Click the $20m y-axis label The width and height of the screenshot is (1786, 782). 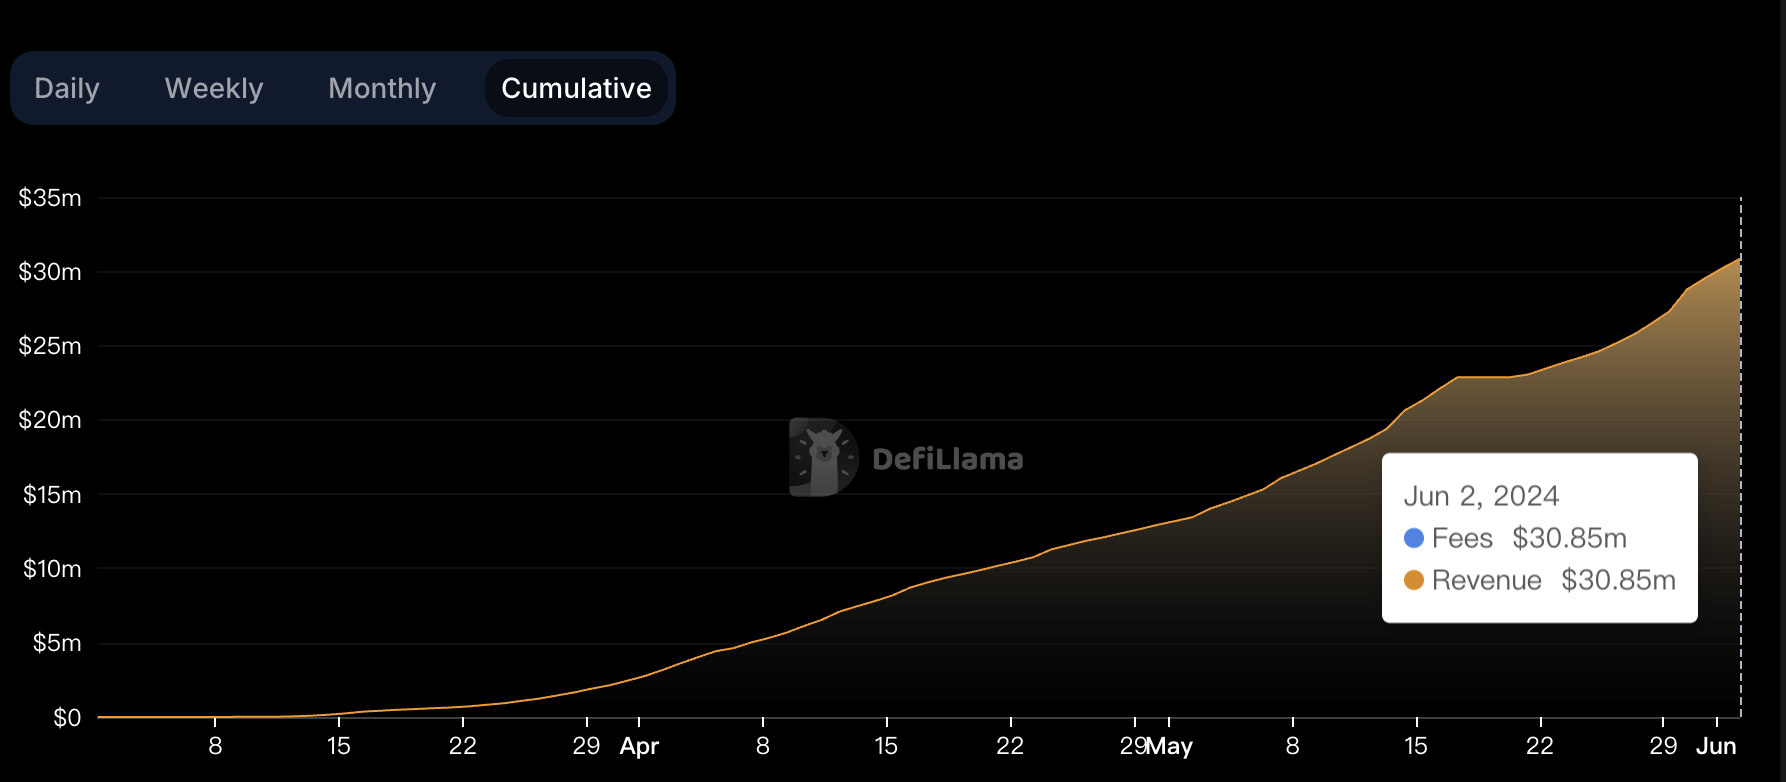[x=50, y=420]
